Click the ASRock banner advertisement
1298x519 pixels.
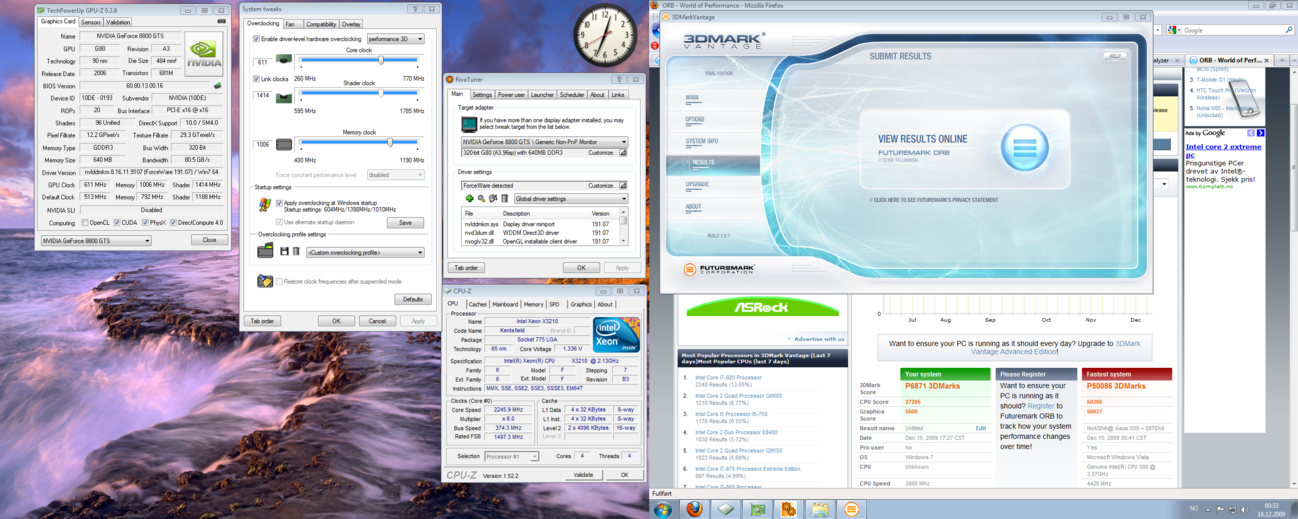pyautogui.click(x=762, y=309)
